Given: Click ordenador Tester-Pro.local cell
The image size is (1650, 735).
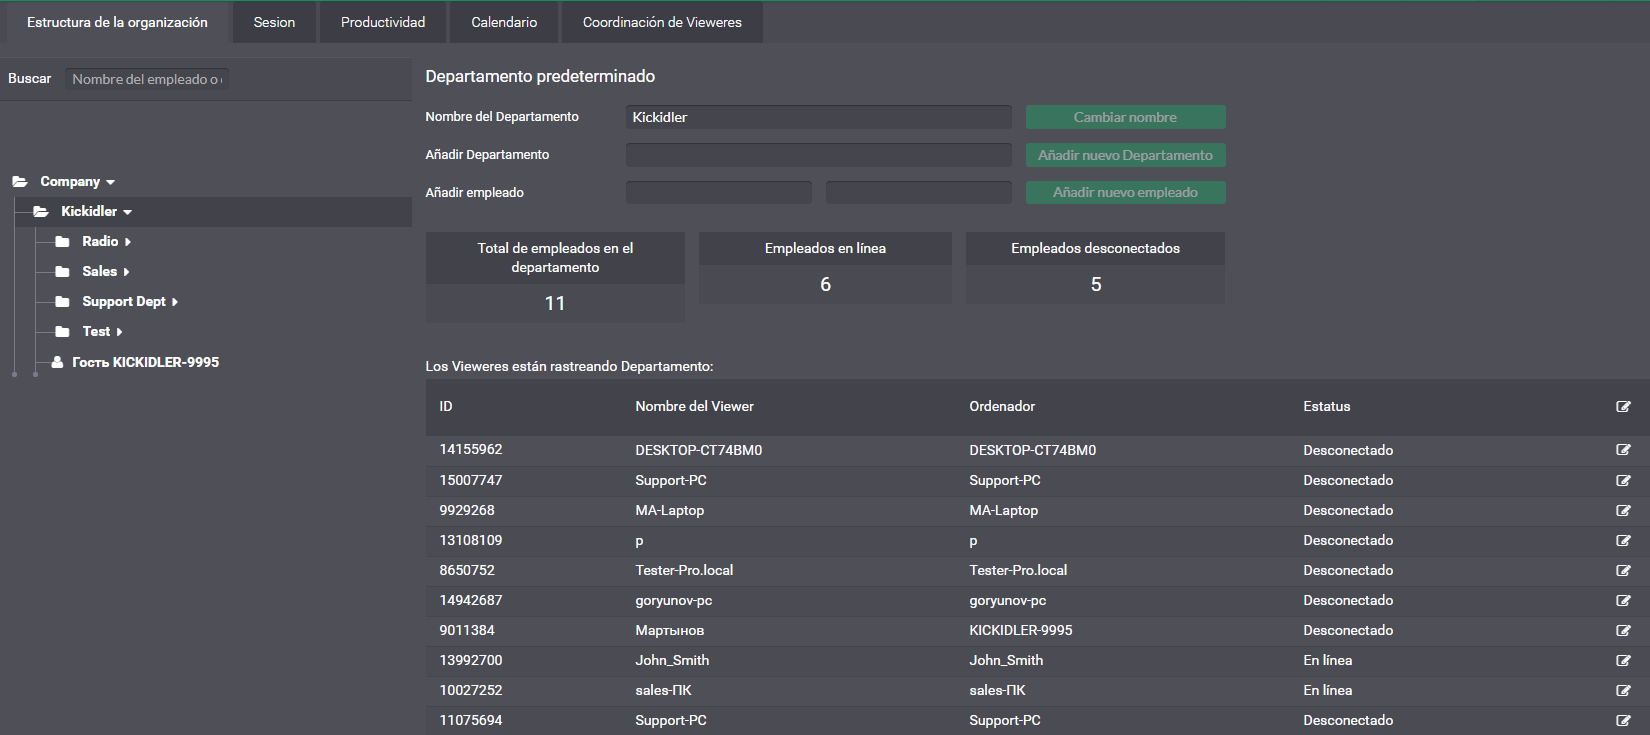Looking at the screenshot, I should point(1018,570).
